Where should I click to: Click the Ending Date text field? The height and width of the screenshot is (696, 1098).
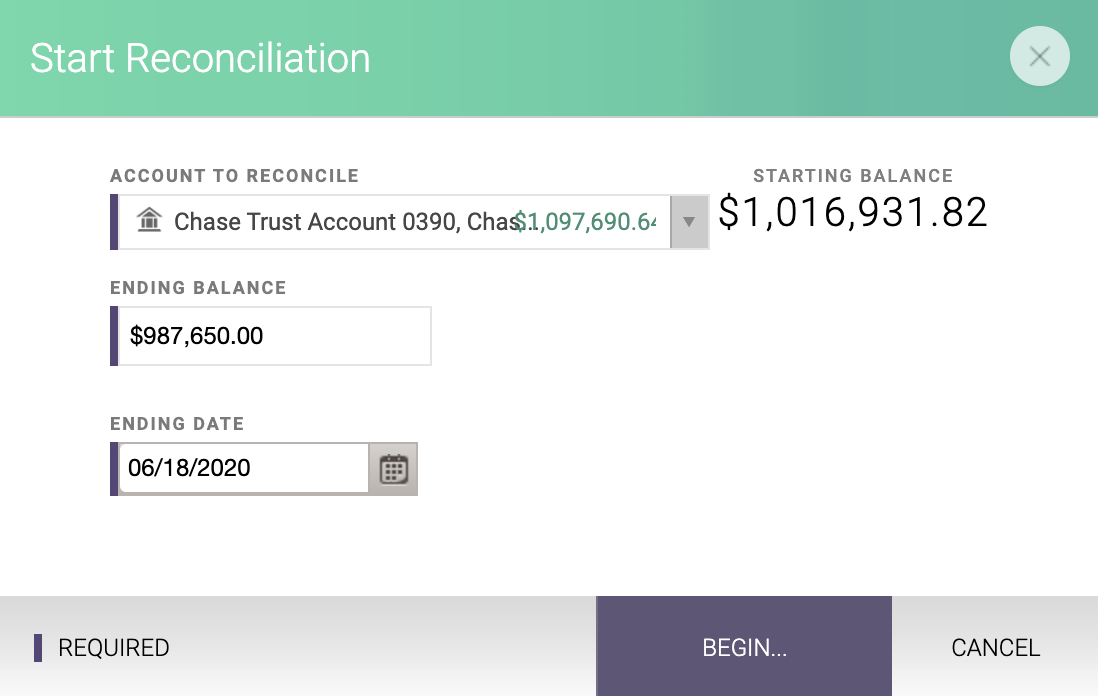coord(244,468)
